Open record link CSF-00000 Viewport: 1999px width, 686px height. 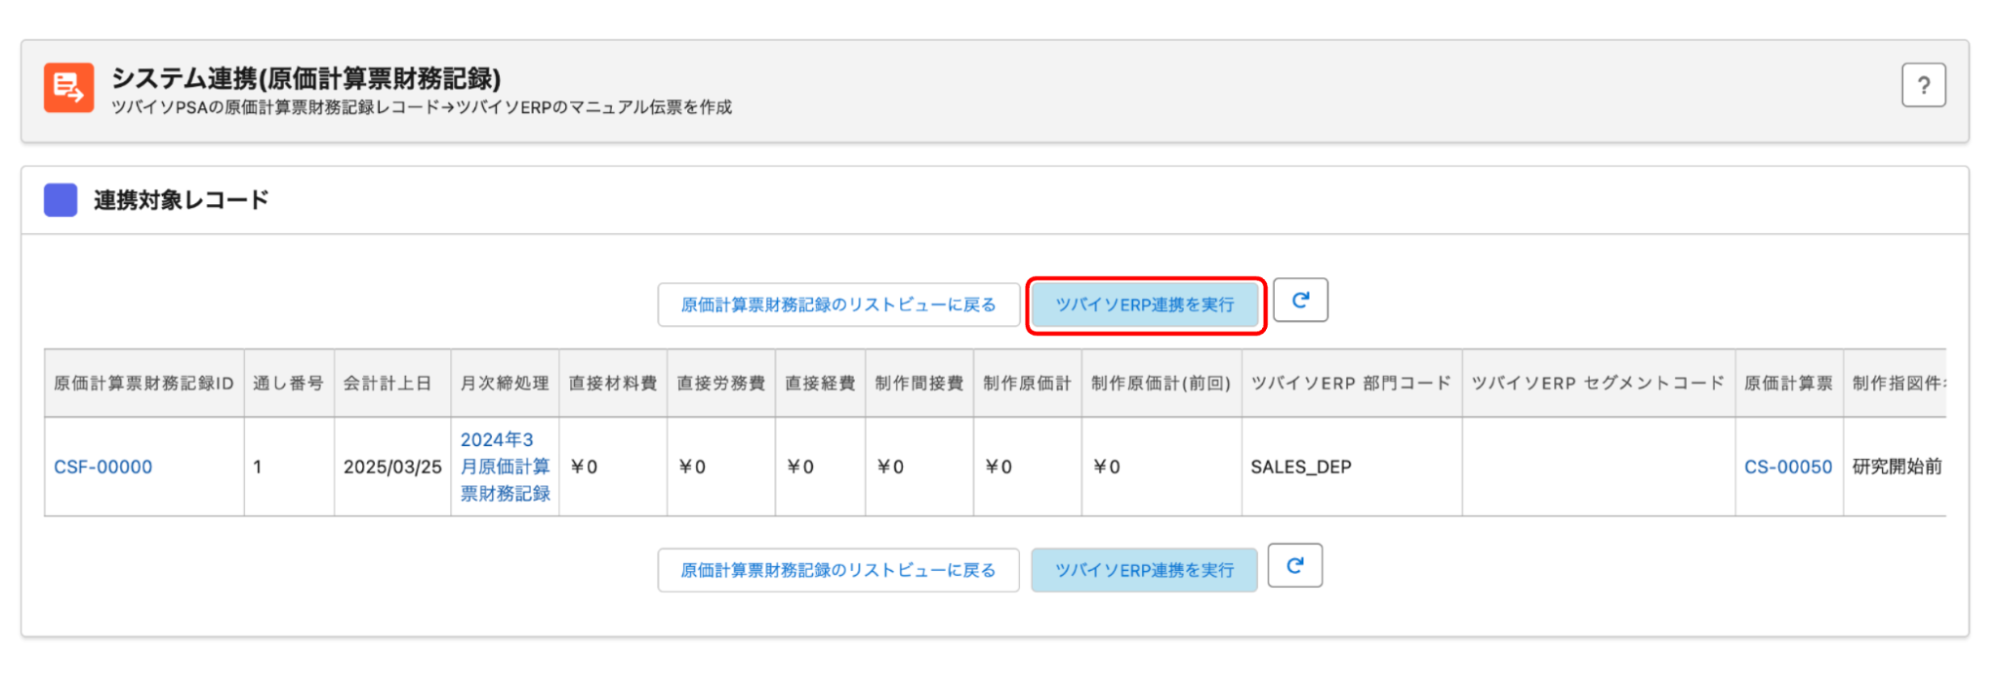pyautogui.click(x=103, y=467)
